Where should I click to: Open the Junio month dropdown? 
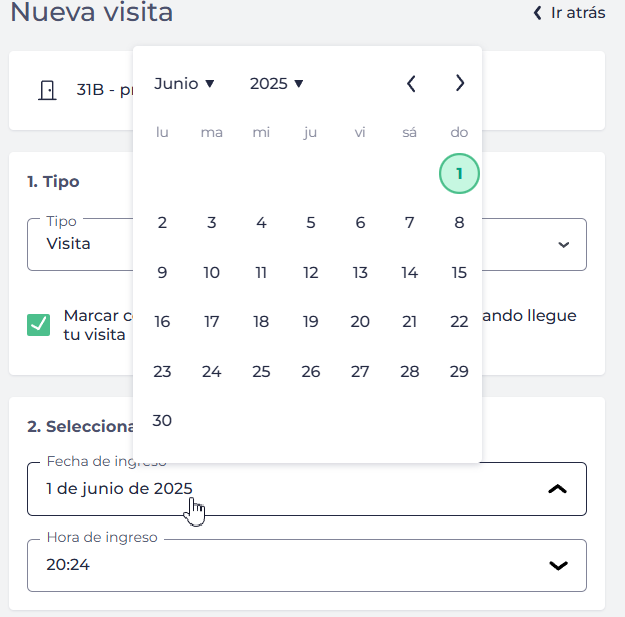pos(184,84)
